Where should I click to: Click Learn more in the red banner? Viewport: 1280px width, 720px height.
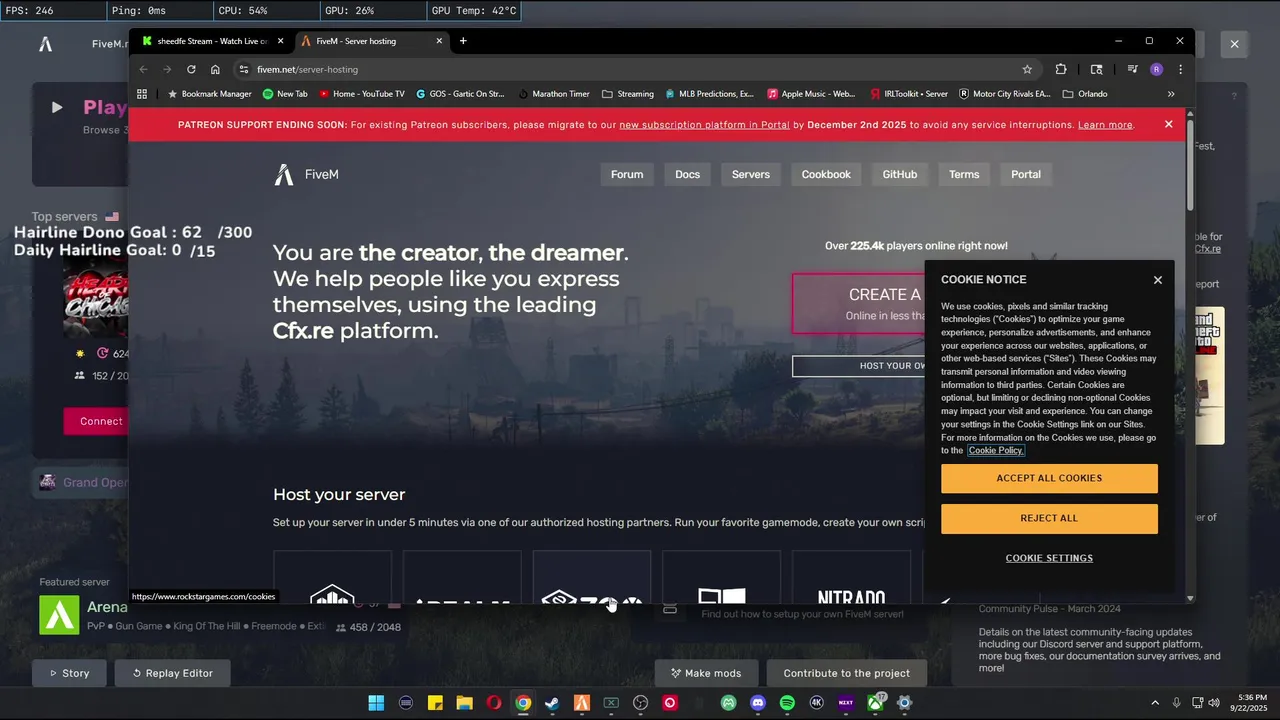[1105, 125]
